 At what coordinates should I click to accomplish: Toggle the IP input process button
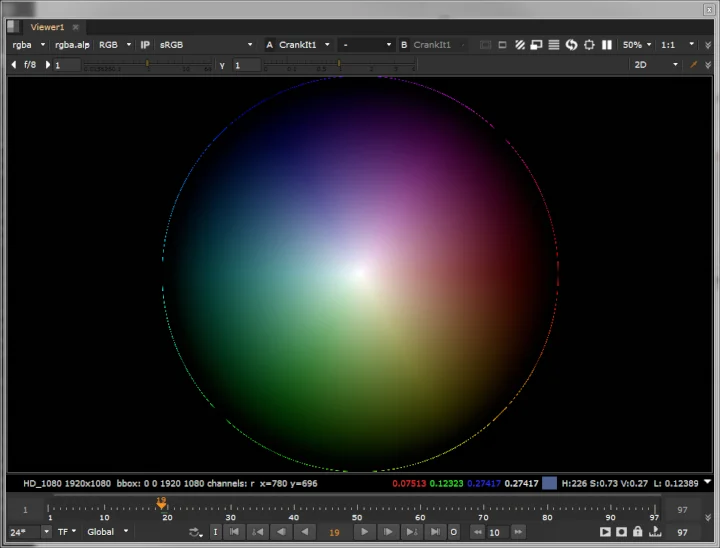pyautogui.click(x=145, y=45)
